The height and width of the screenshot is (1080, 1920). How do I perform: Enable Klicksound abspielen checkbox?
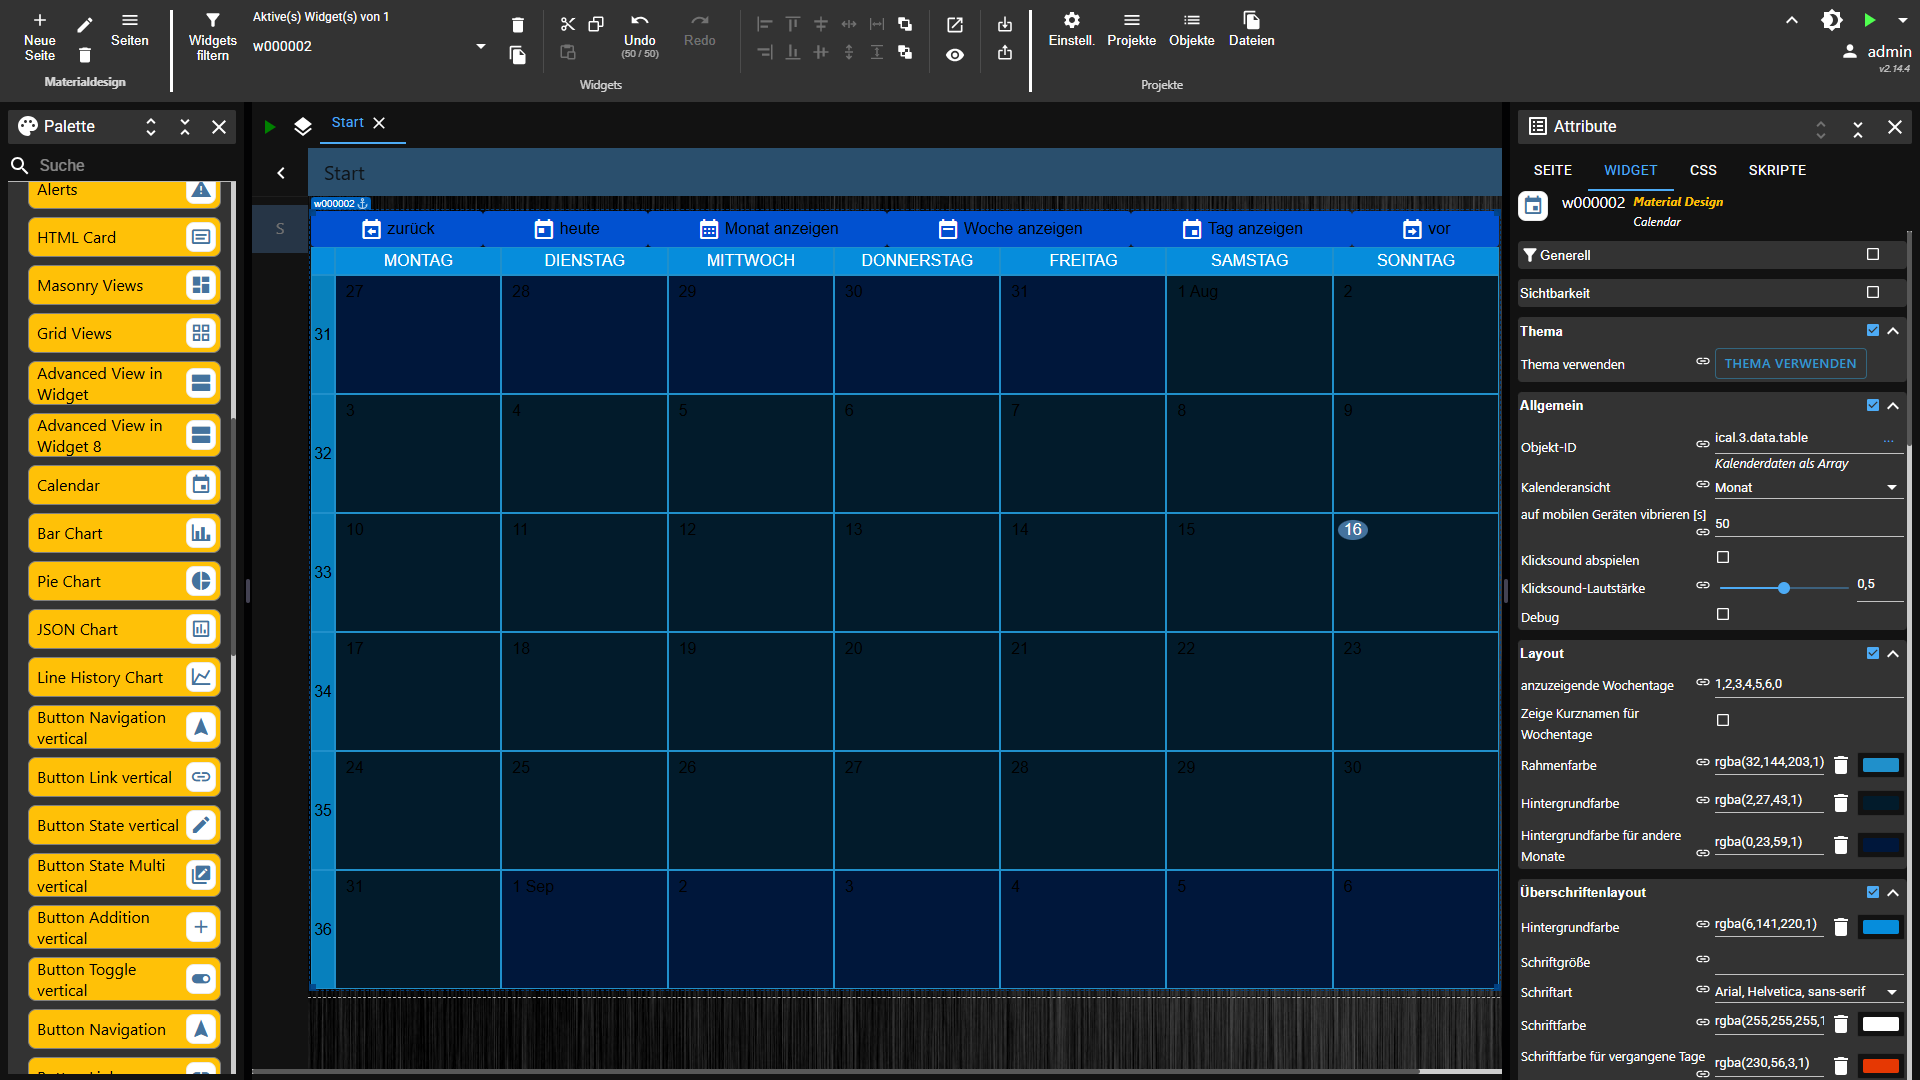[1723, 558]
